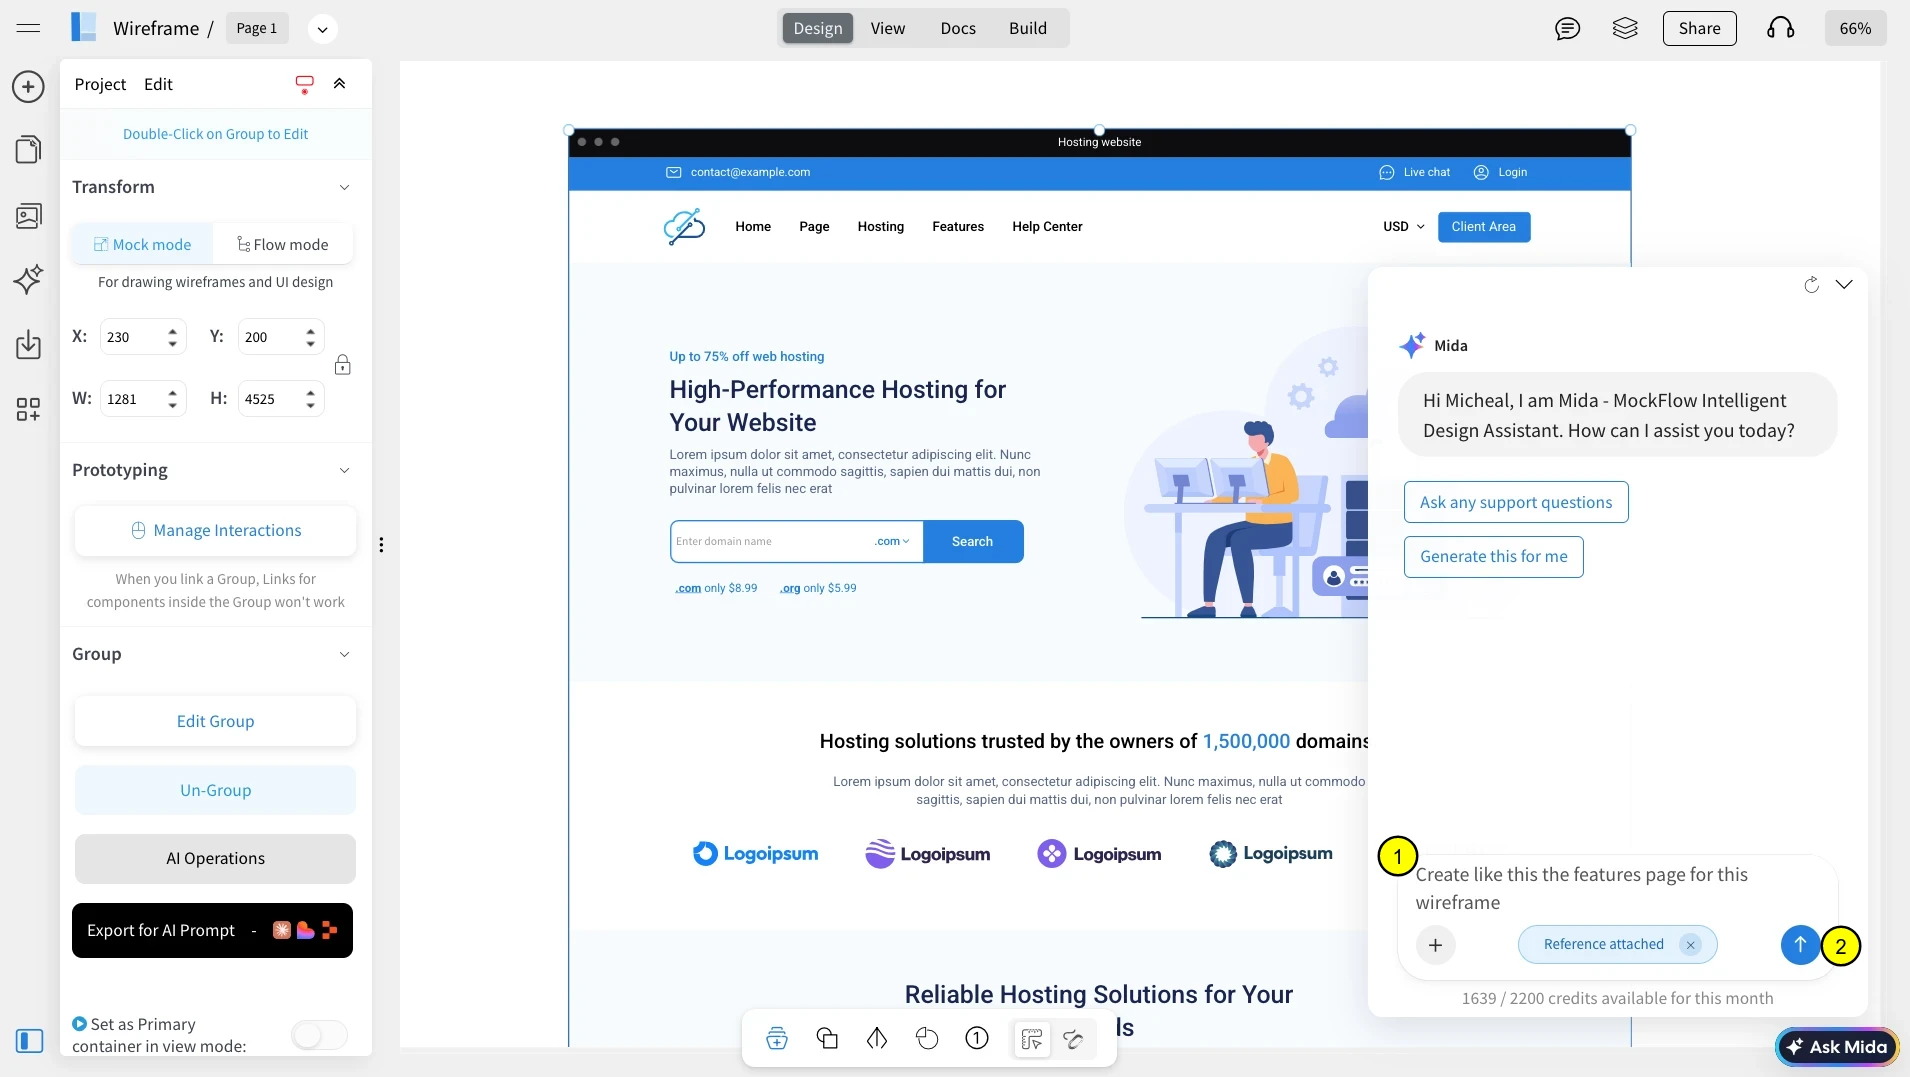Open the AI sparkle icon in left sidebar
1910x1077 pixels.
click(28, 279)
